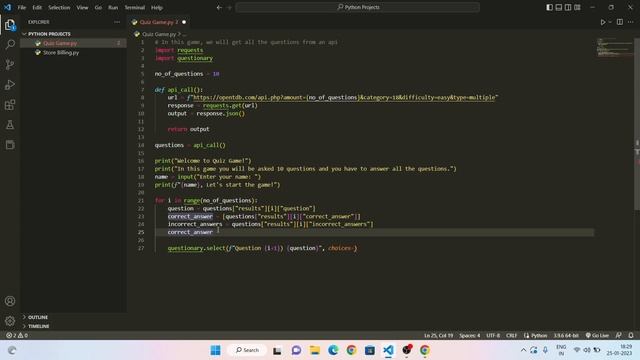Viewport: 640px width, 360px height.
Task: Open the Terminal menu
Action: click(135, 7)
